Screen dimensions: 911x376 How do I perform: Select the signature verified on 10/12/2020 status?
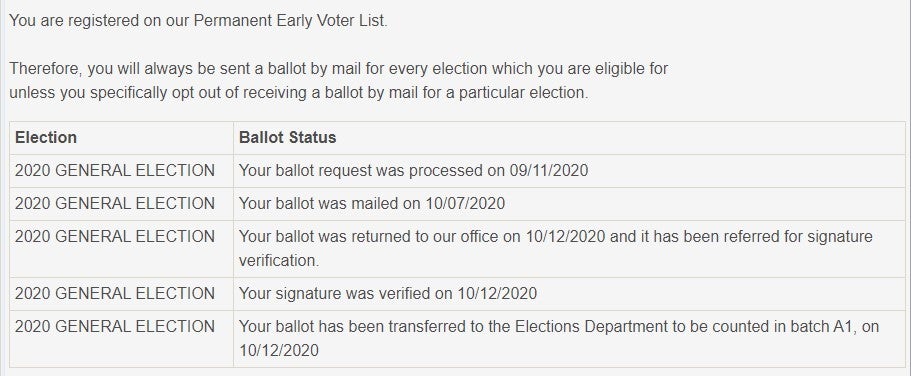pyautogui.click(x=388, y=293)
